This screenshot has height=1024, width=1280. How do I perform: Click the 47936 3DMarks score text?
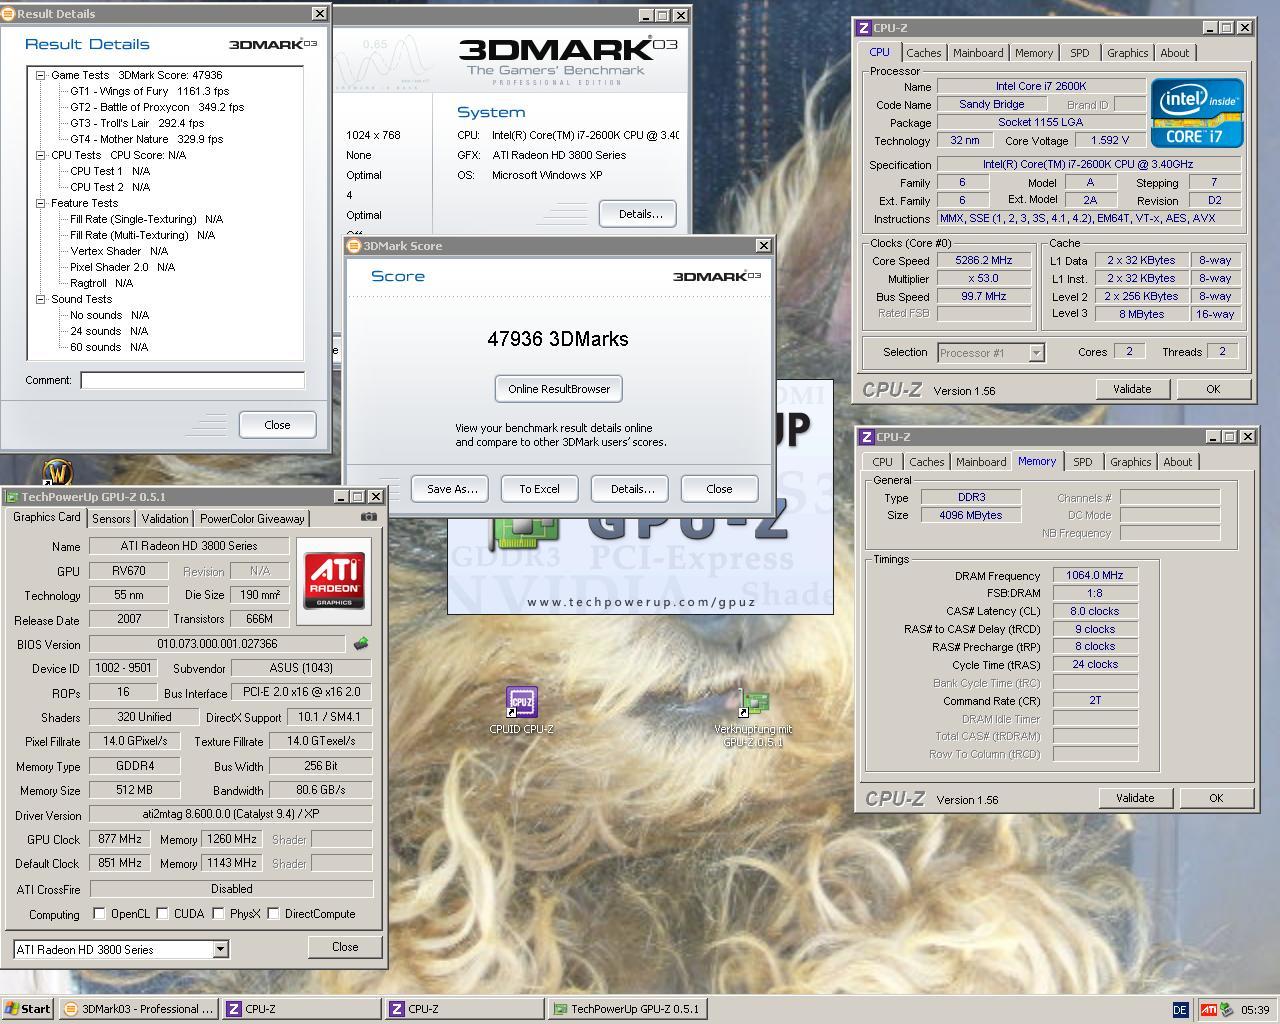[558, 339]
